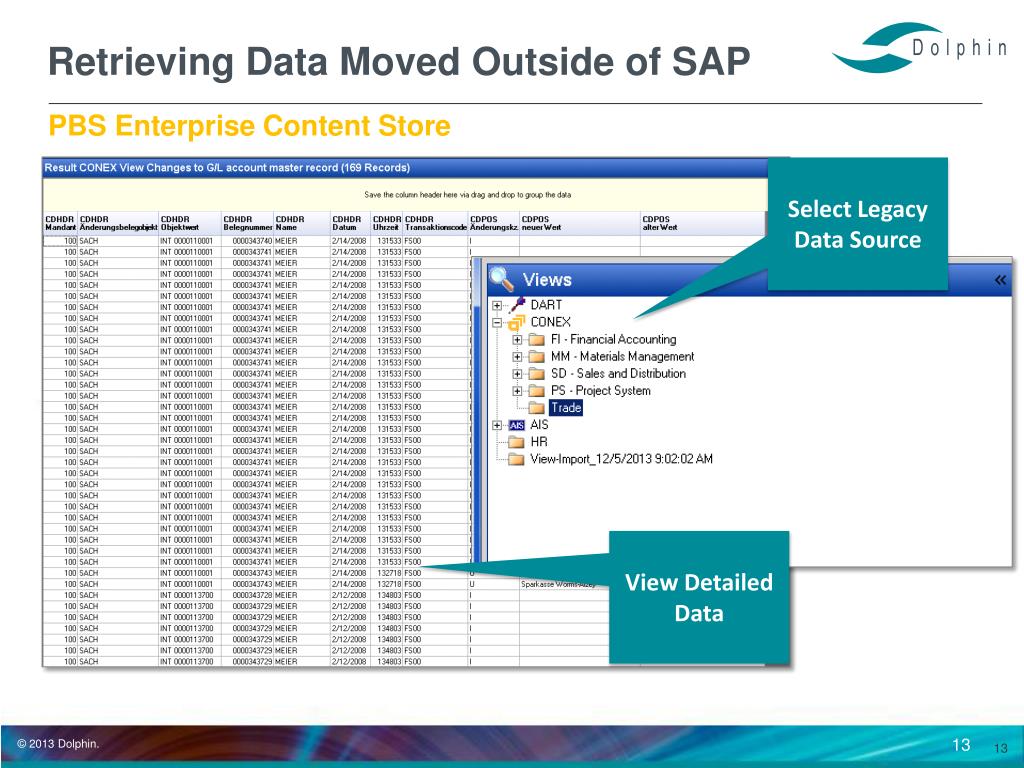Screen dimensions: 1024x768
Task: Select View-Import_12/5/2013 9:02:02 AM entry
Action: click(x=621, y=458)
